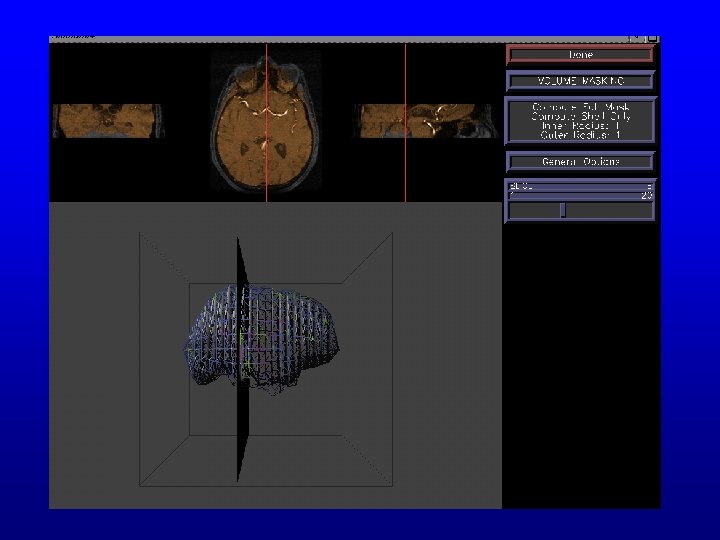Click the Done button
Image resolution: width=720 pixels, height=540 pixels.
click(580, 55)
